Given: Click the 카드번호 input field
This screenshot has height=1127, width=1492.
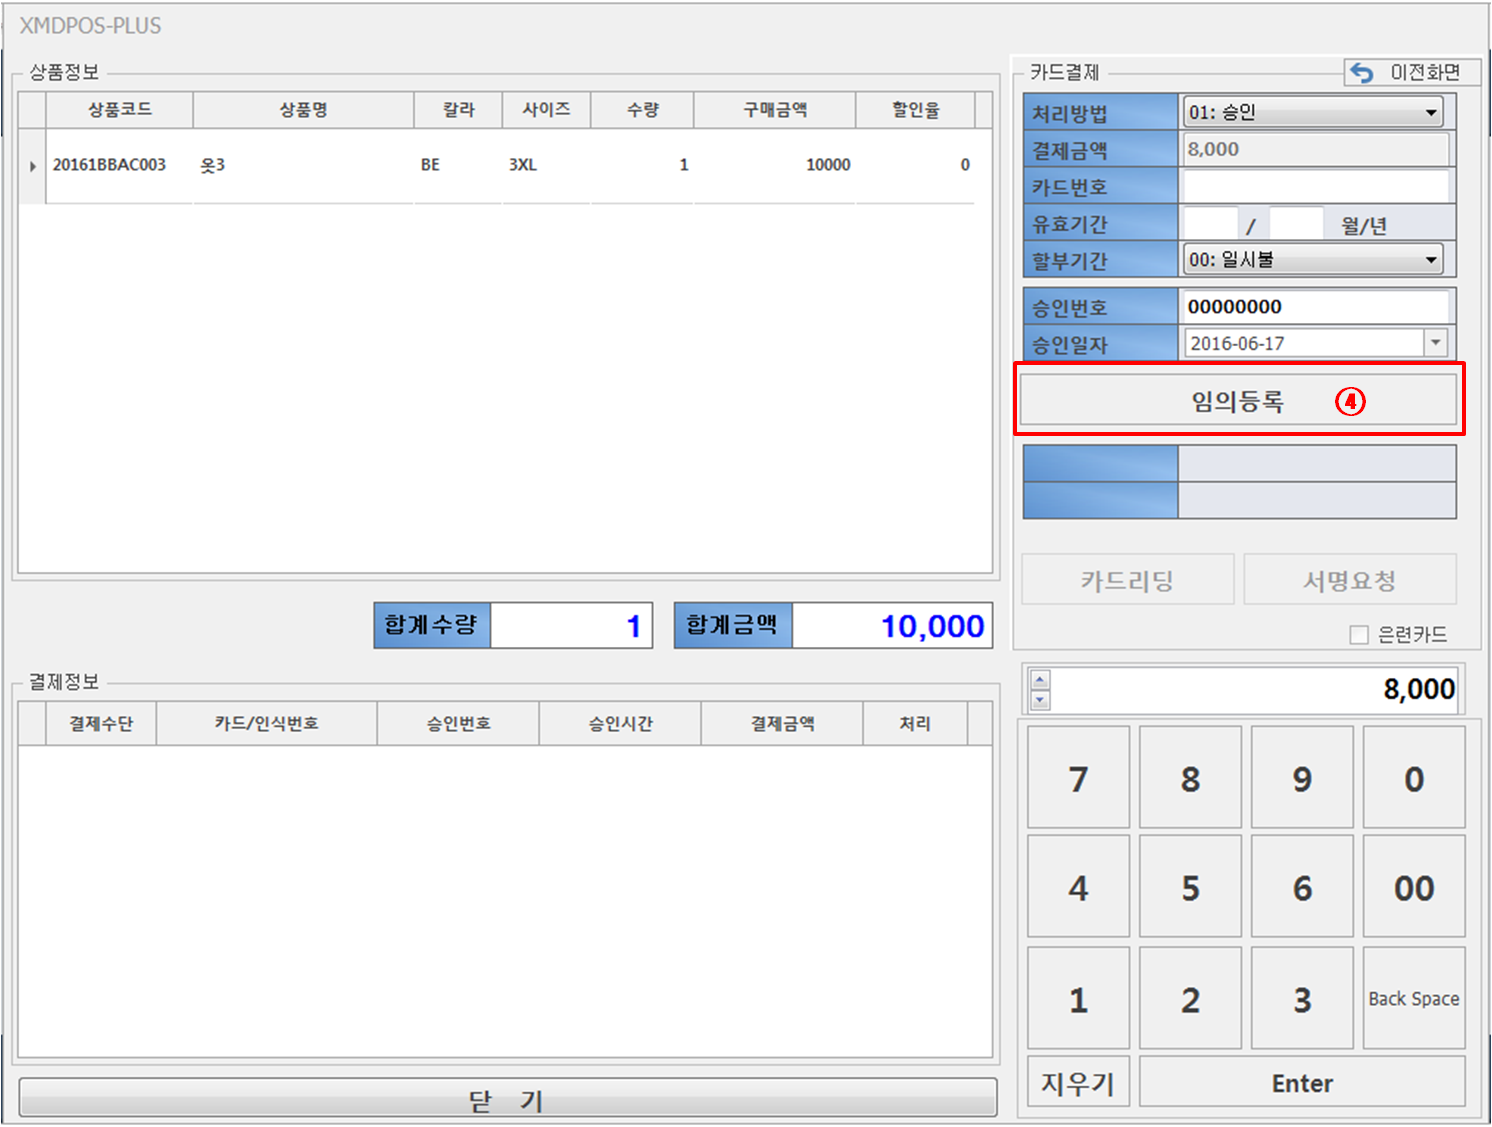Looking at the screenshot, I should (1315, 186).
